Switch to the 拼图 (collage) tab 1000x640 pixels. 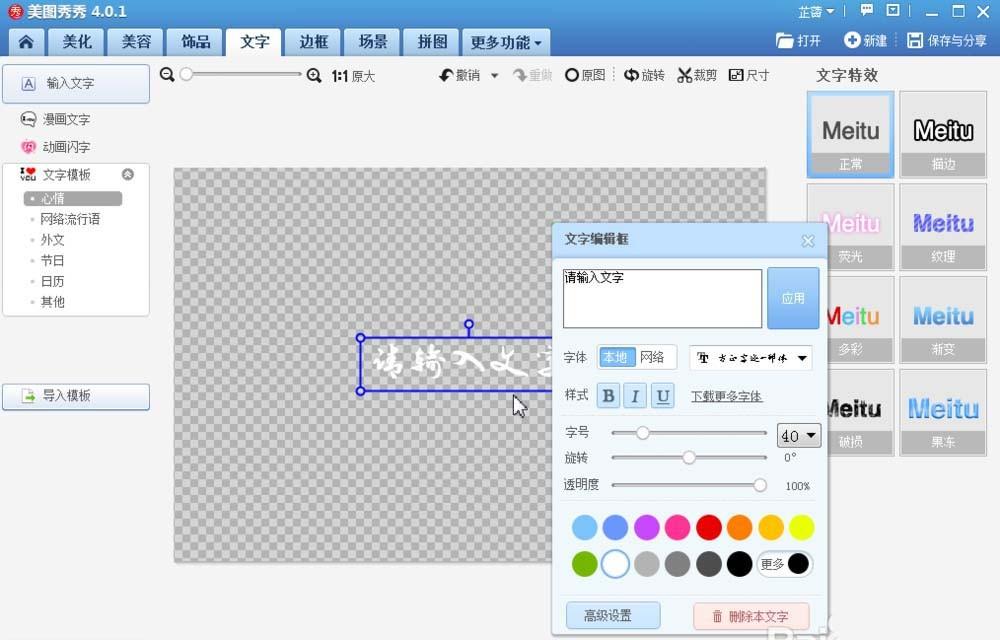(431, 42)
